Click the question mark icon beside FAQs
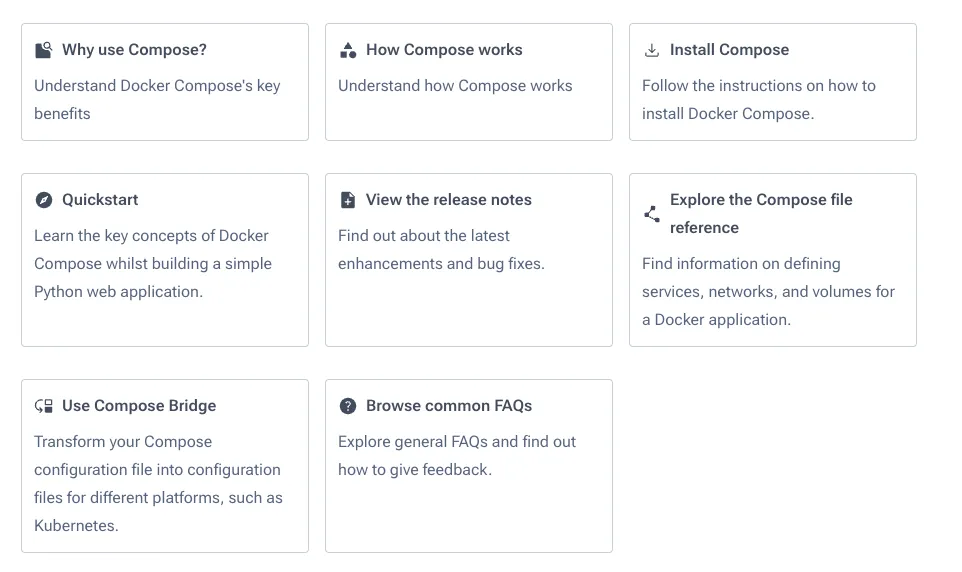This screenshot has width=962, height=572. [348, 406]
